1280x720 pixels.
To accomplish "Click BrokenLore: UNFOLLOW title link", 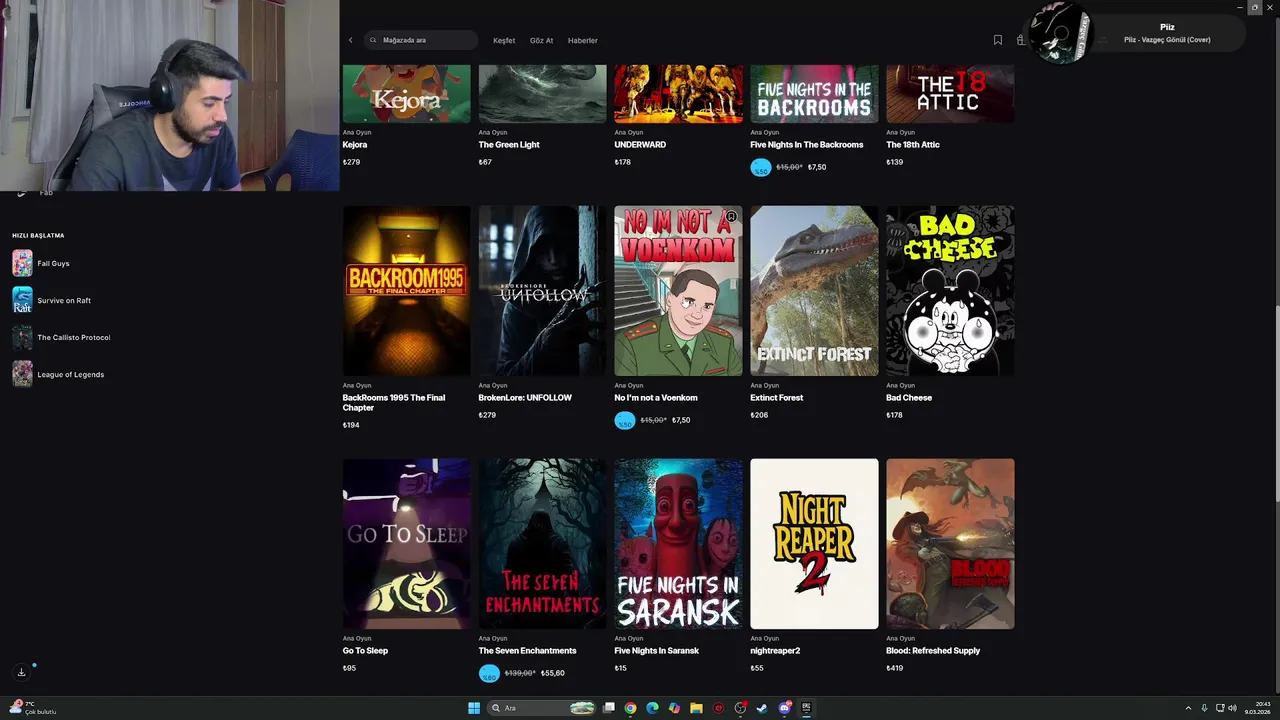I will point(525,398).
